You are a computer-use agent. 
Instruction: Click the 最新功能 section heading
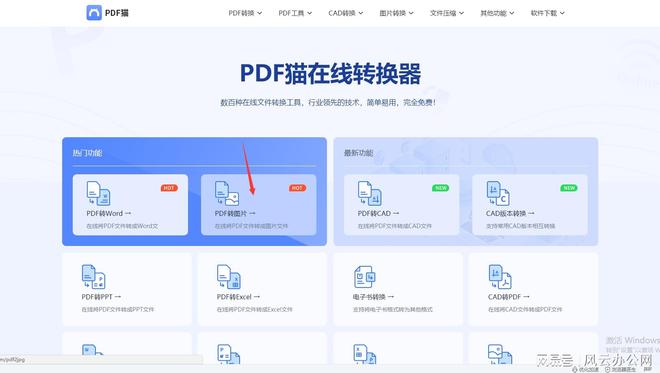(x=359, y=153)
